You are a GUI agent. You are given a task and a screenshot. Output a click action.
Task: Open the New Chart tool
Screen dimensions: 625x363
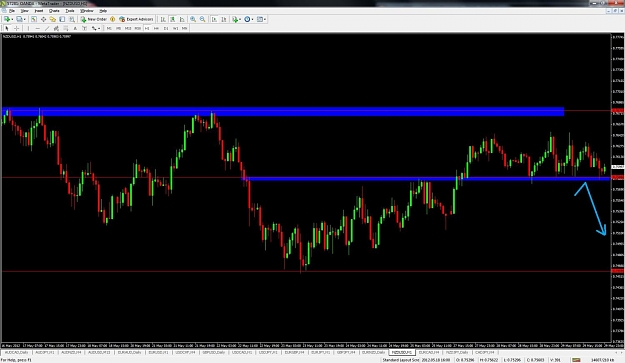7,19
